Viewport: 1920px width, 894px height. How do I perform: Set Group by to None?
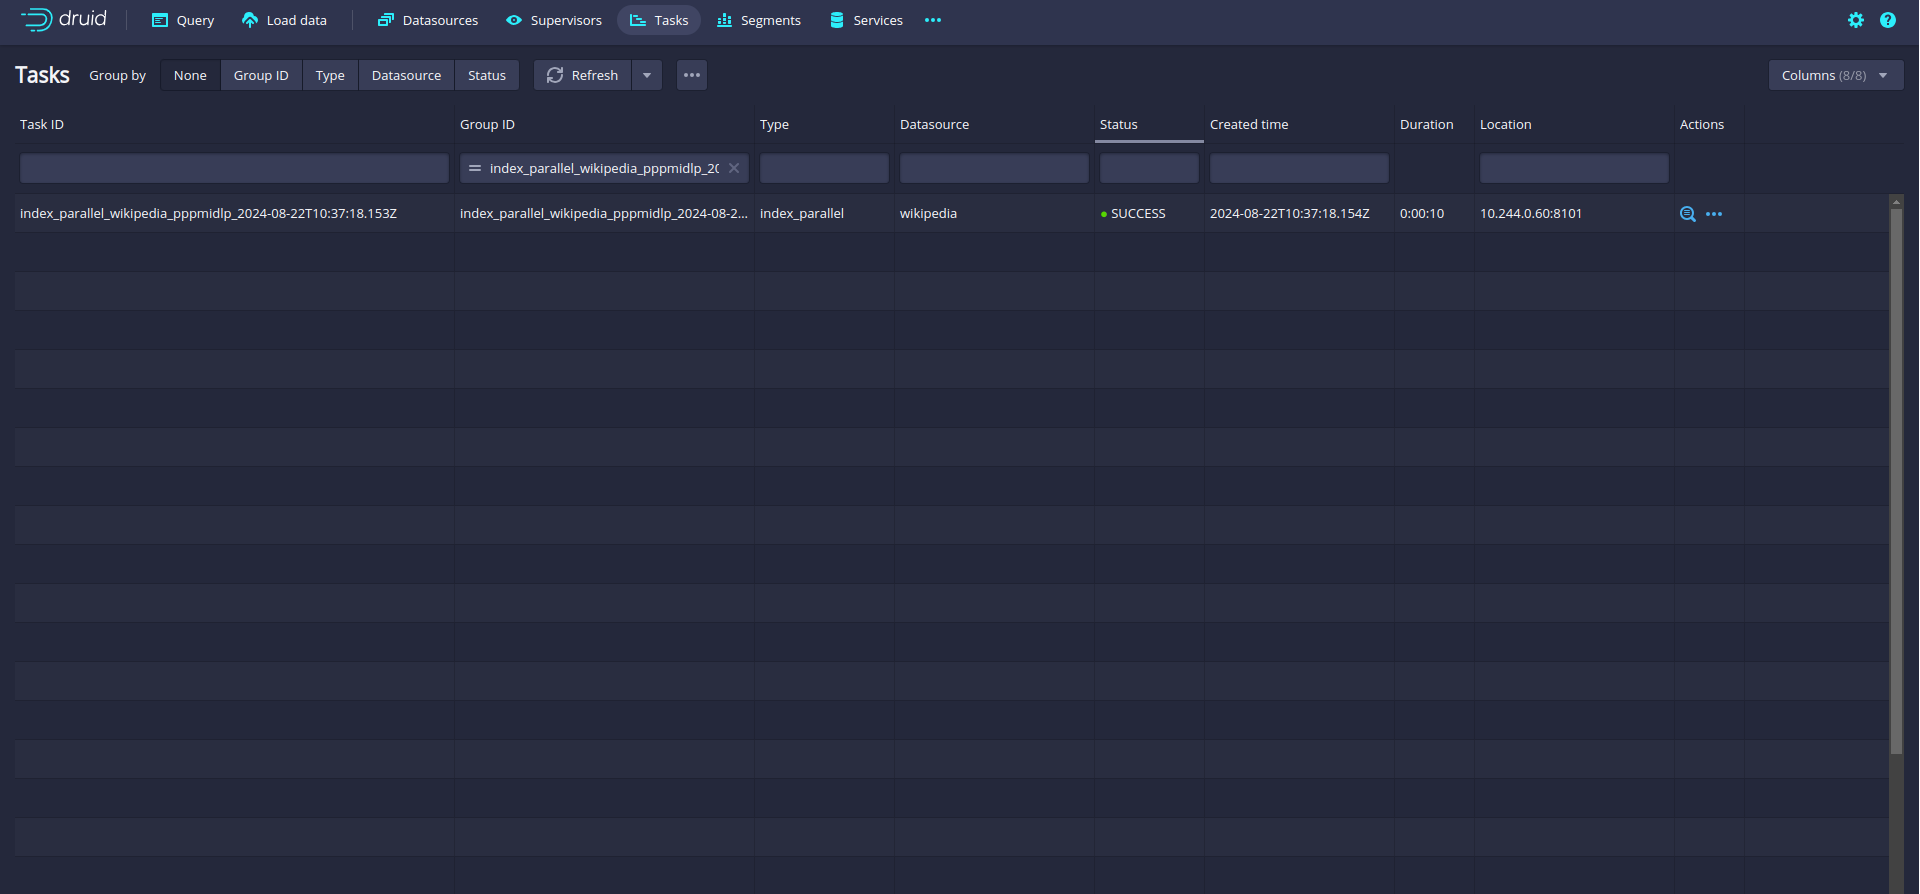click(x=190, y=75)
